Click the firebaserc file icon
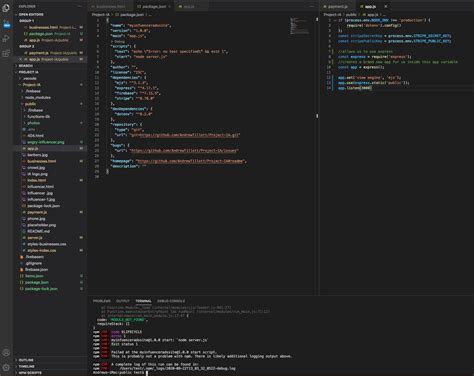Screen dimensions: 474x376 22,257
